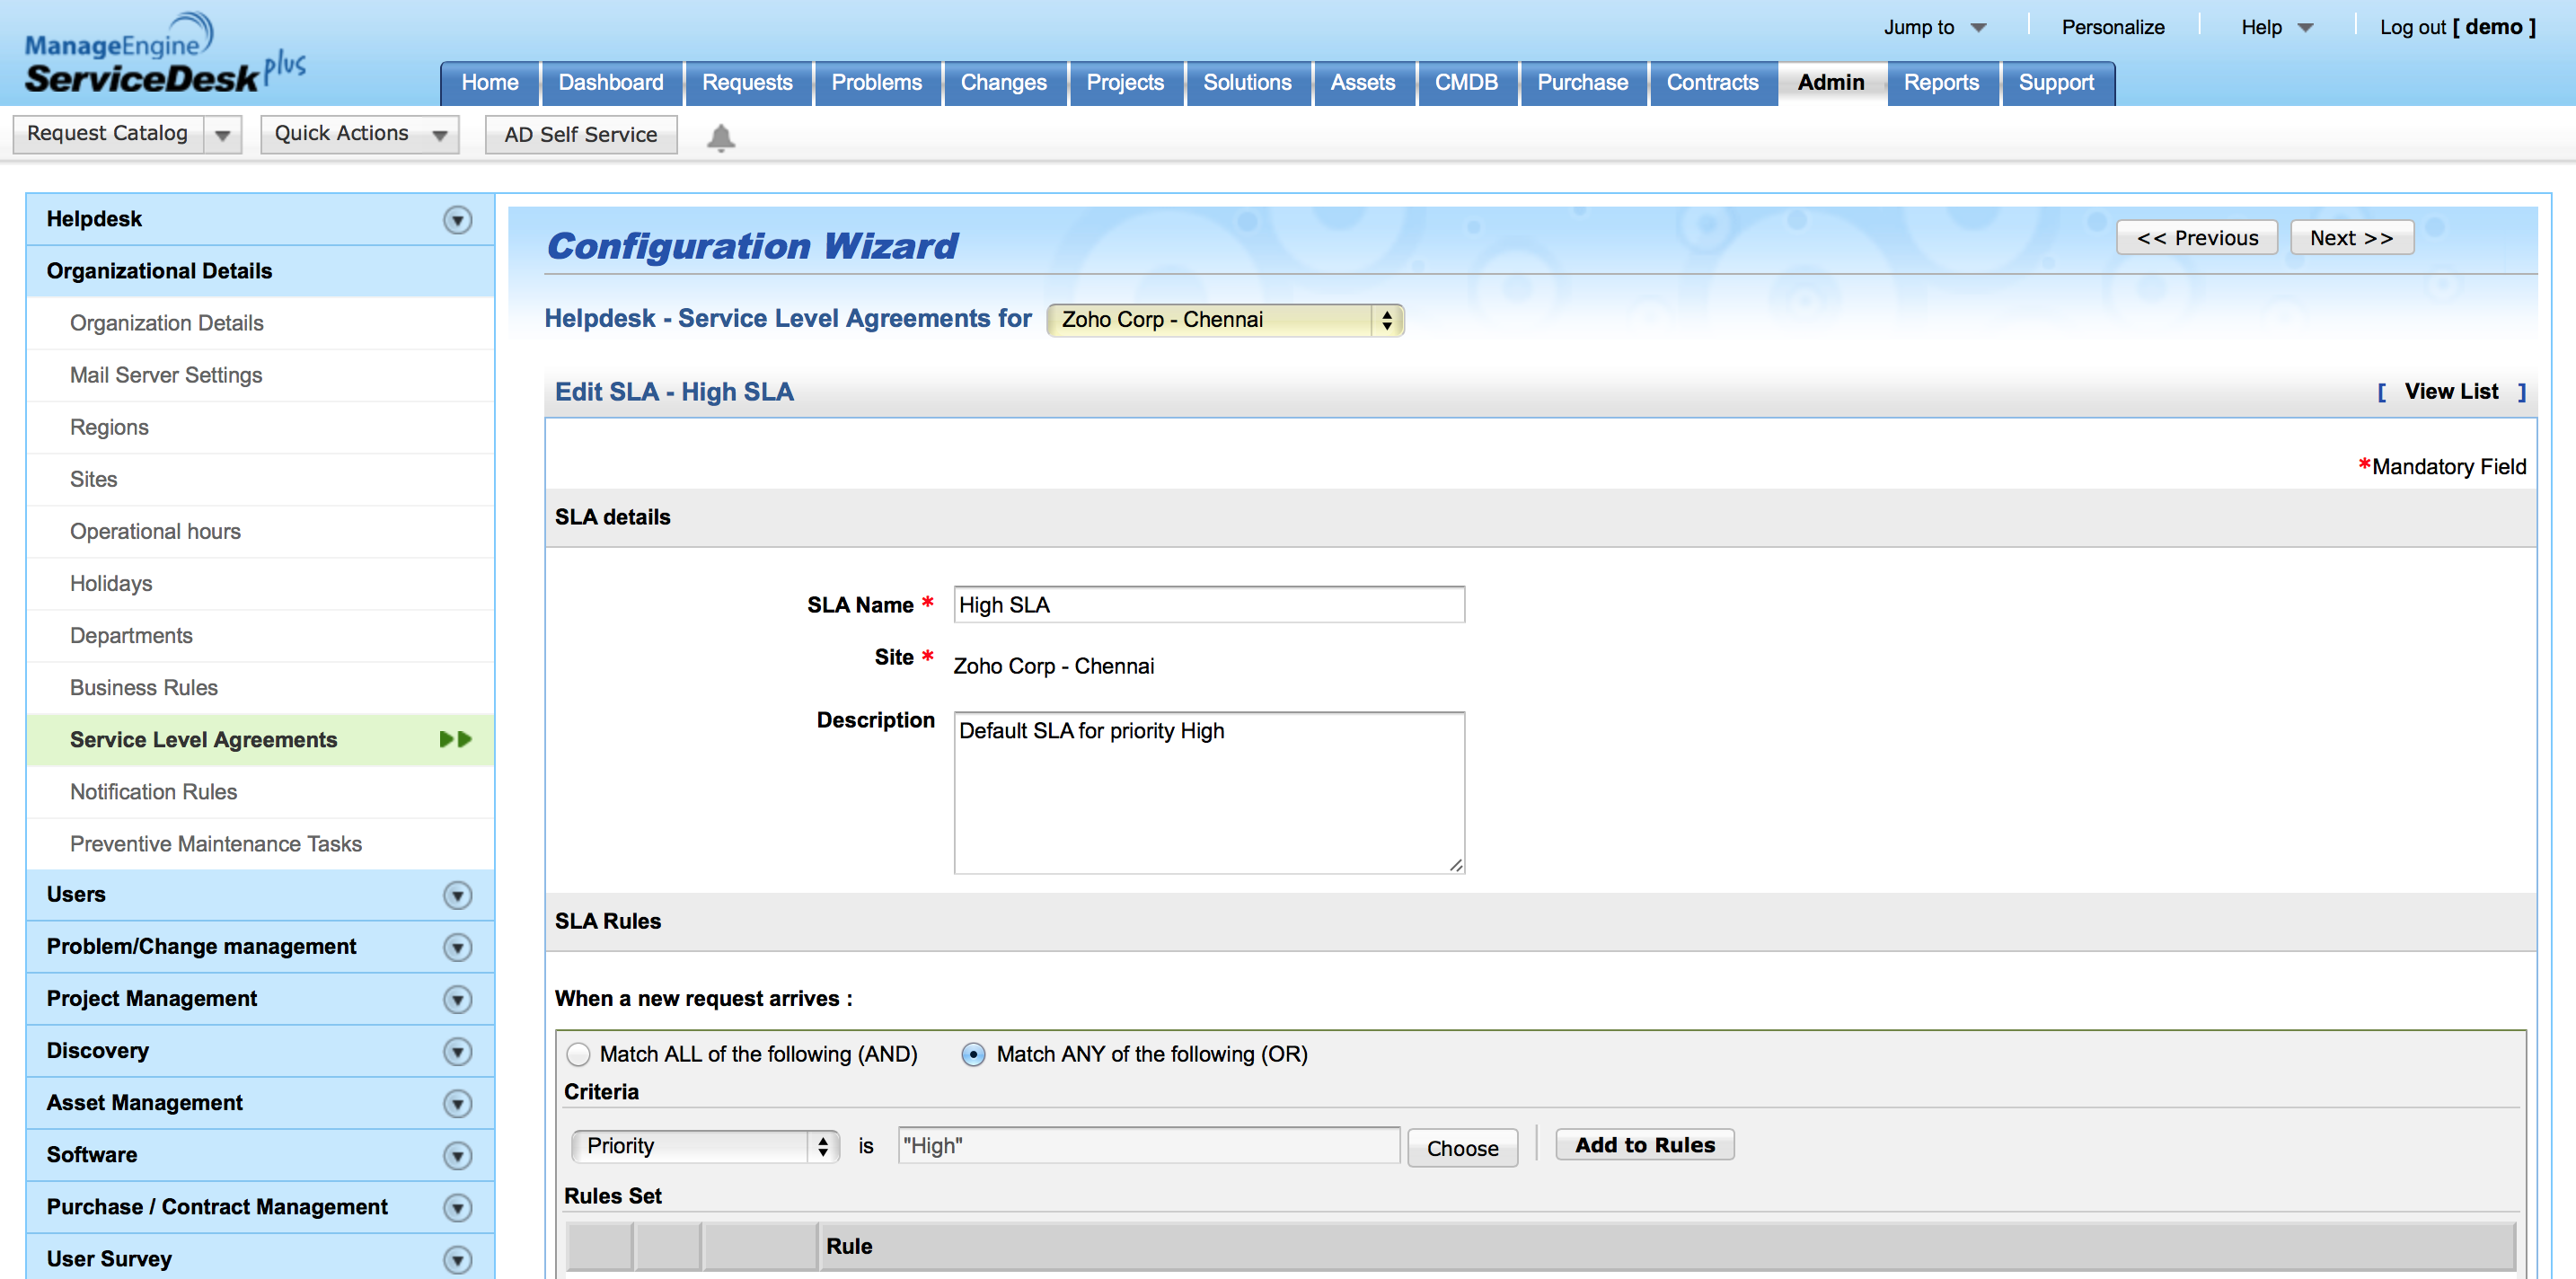Viewport: 2576px width, 1279px height.
Task: Click the Add to Rules button
Action: click(1644, 1145)
